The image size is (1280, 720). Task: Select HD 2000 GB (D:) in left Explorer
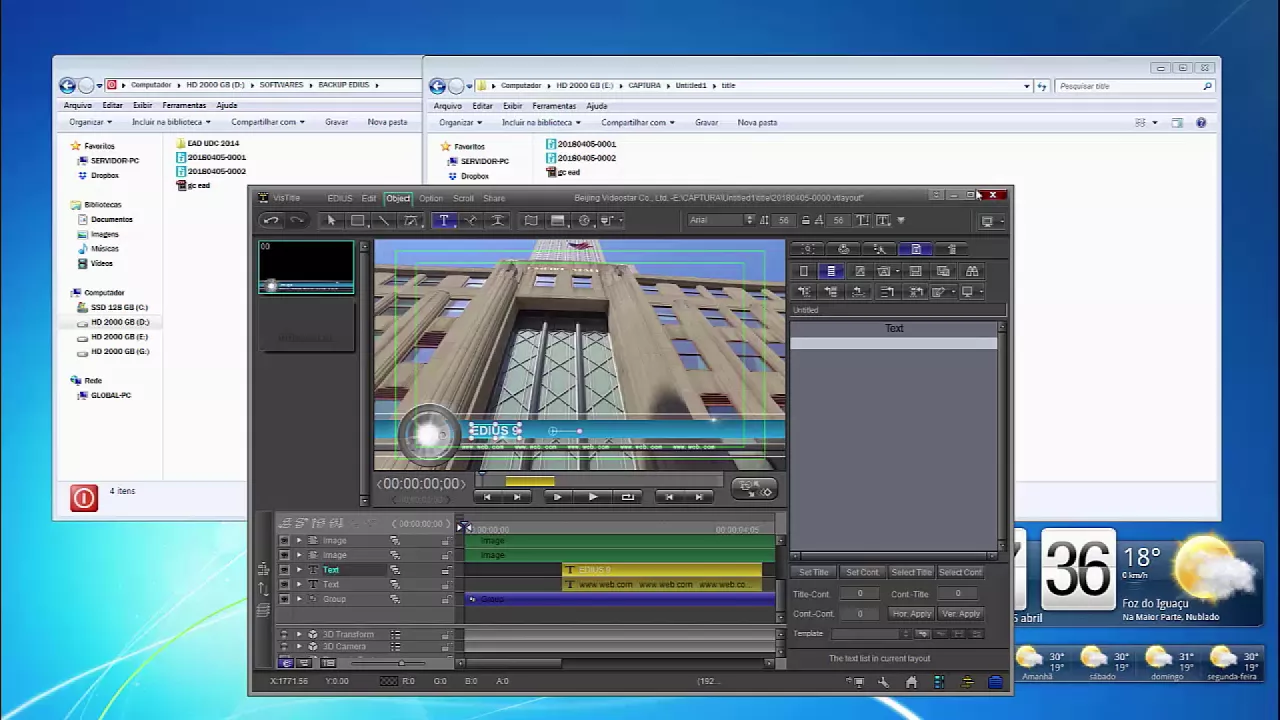(x=119, y=322)
